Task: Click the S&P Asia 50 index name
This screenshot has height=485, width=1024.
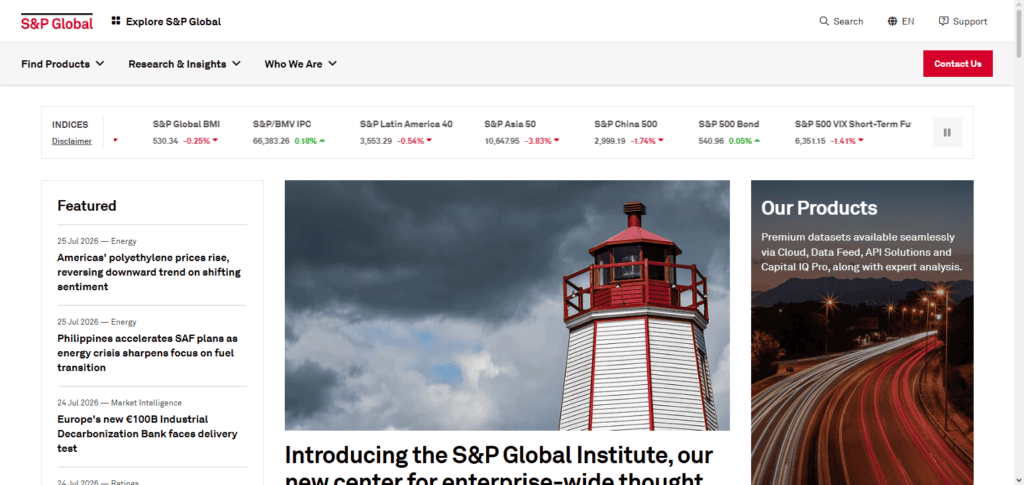Action: pos(510,124)
